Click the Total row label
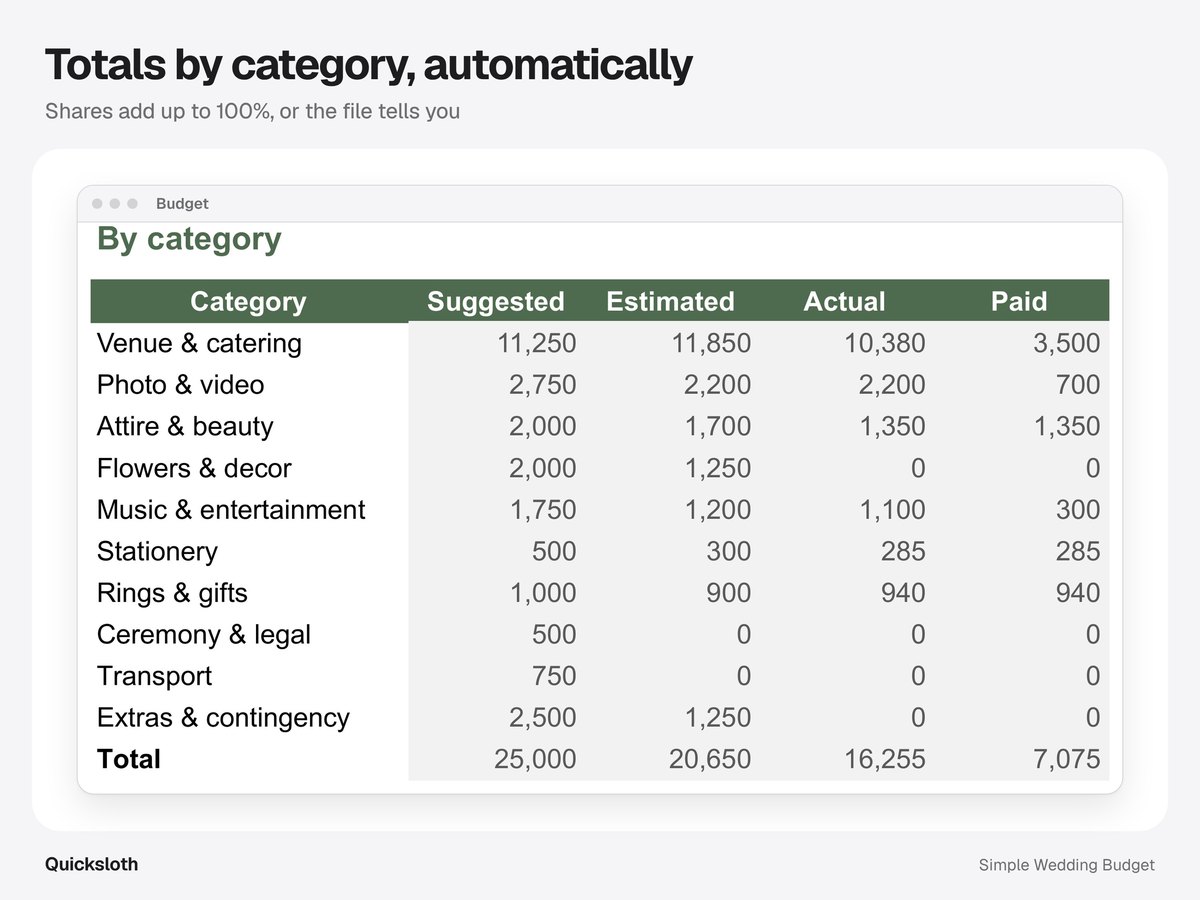This screenshot has width=1200, height=900. click(x=129, y=760)
